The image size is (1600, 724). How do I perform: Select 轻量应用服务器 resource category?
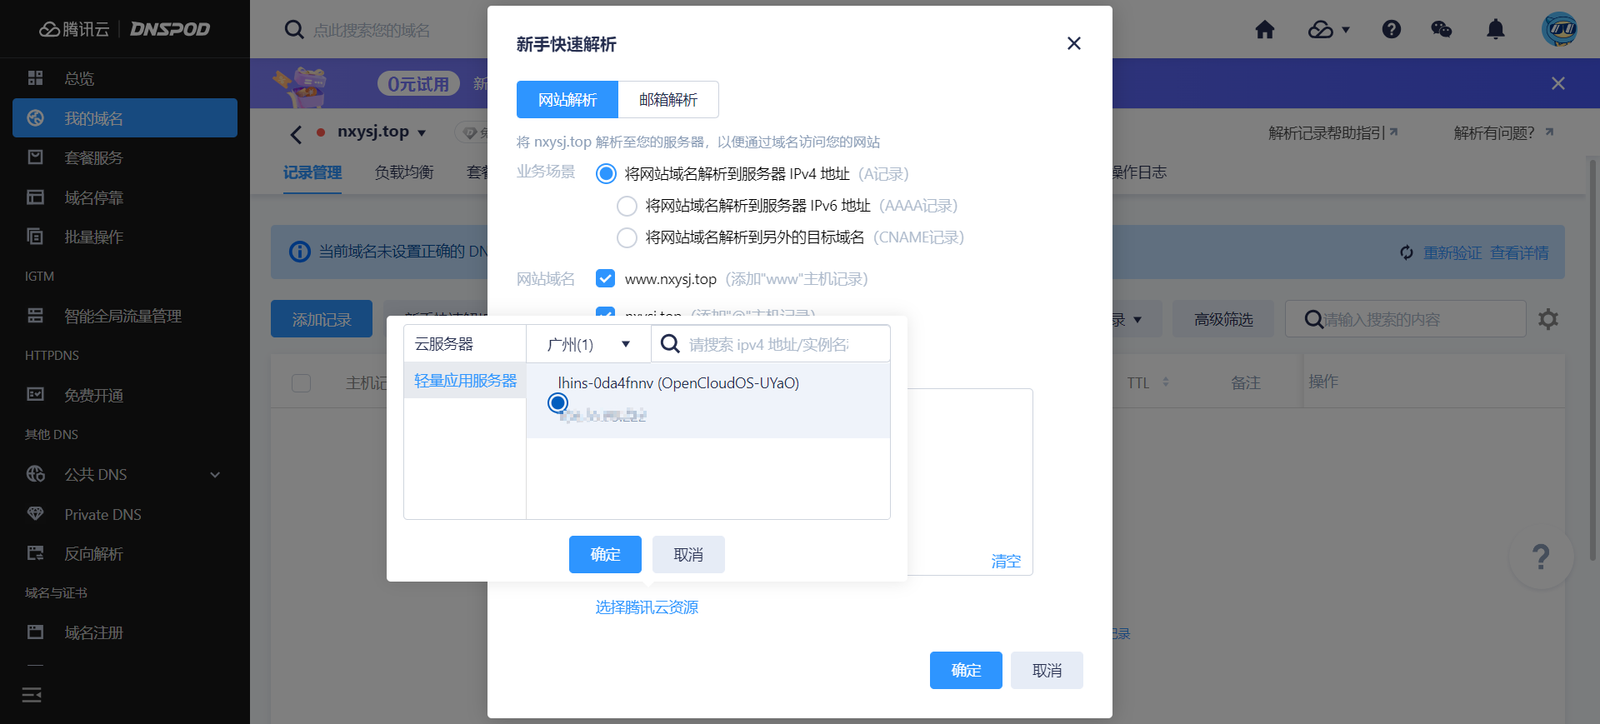point(465,381)
